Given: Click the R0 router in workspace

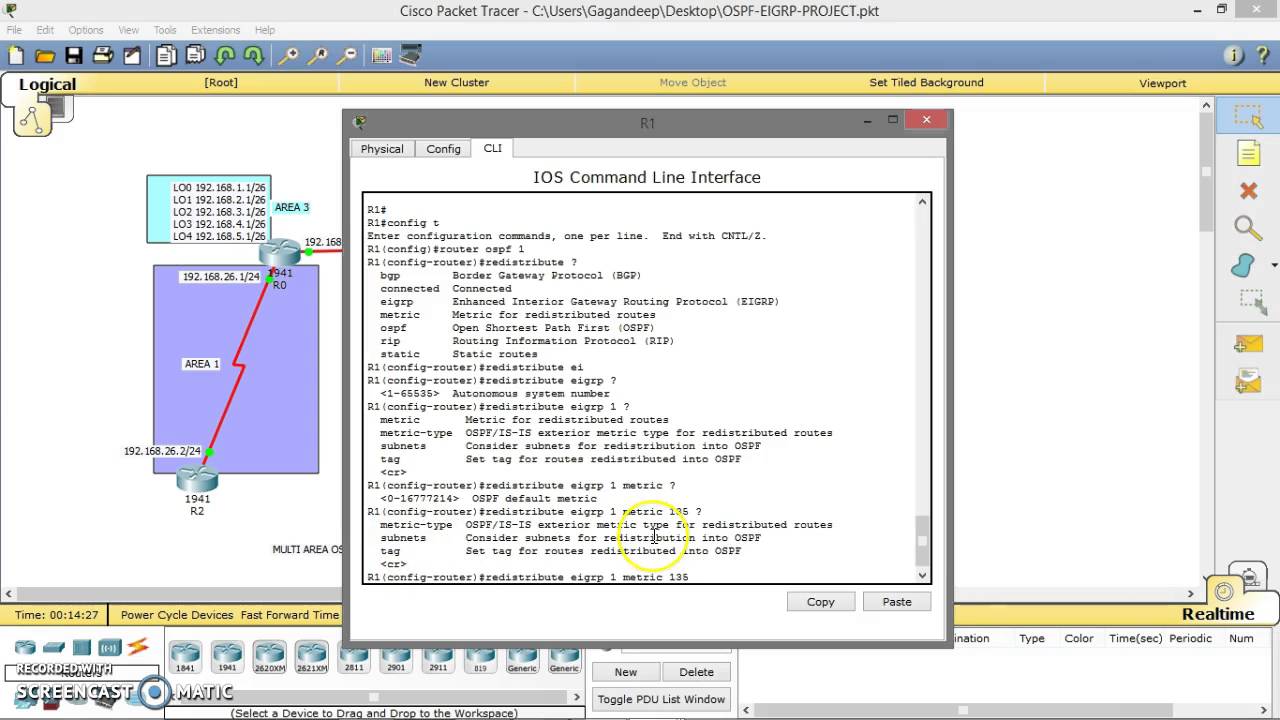Looking at the screenshot, I should click(x=279, y=254).
